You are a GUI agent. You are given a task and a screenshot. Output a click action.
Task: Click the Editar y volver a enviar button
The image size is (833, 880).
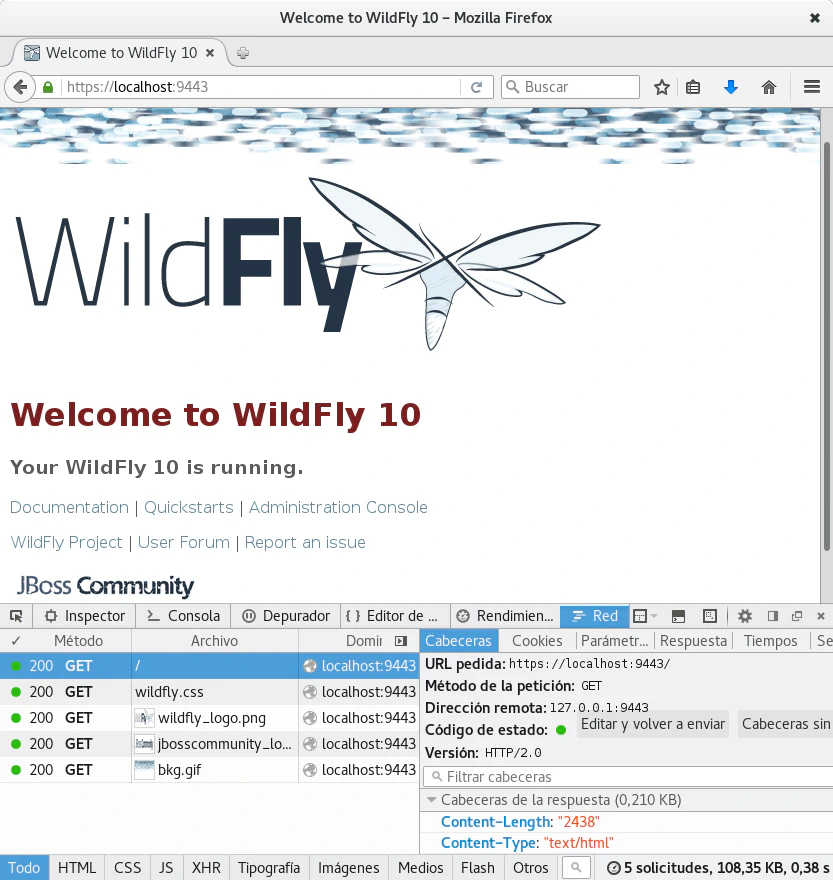pyautogui.click(x=653, y=724)
